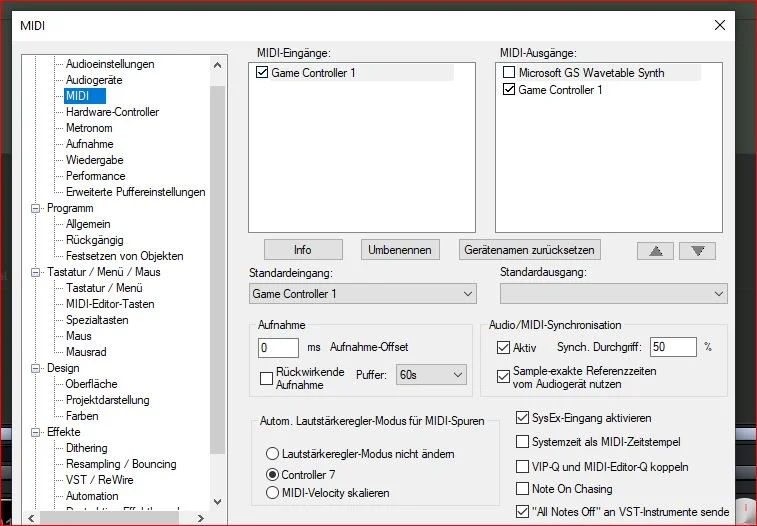Open Resampling / Bouncing settings
The image size is (757, 526).
coord(121,464)
